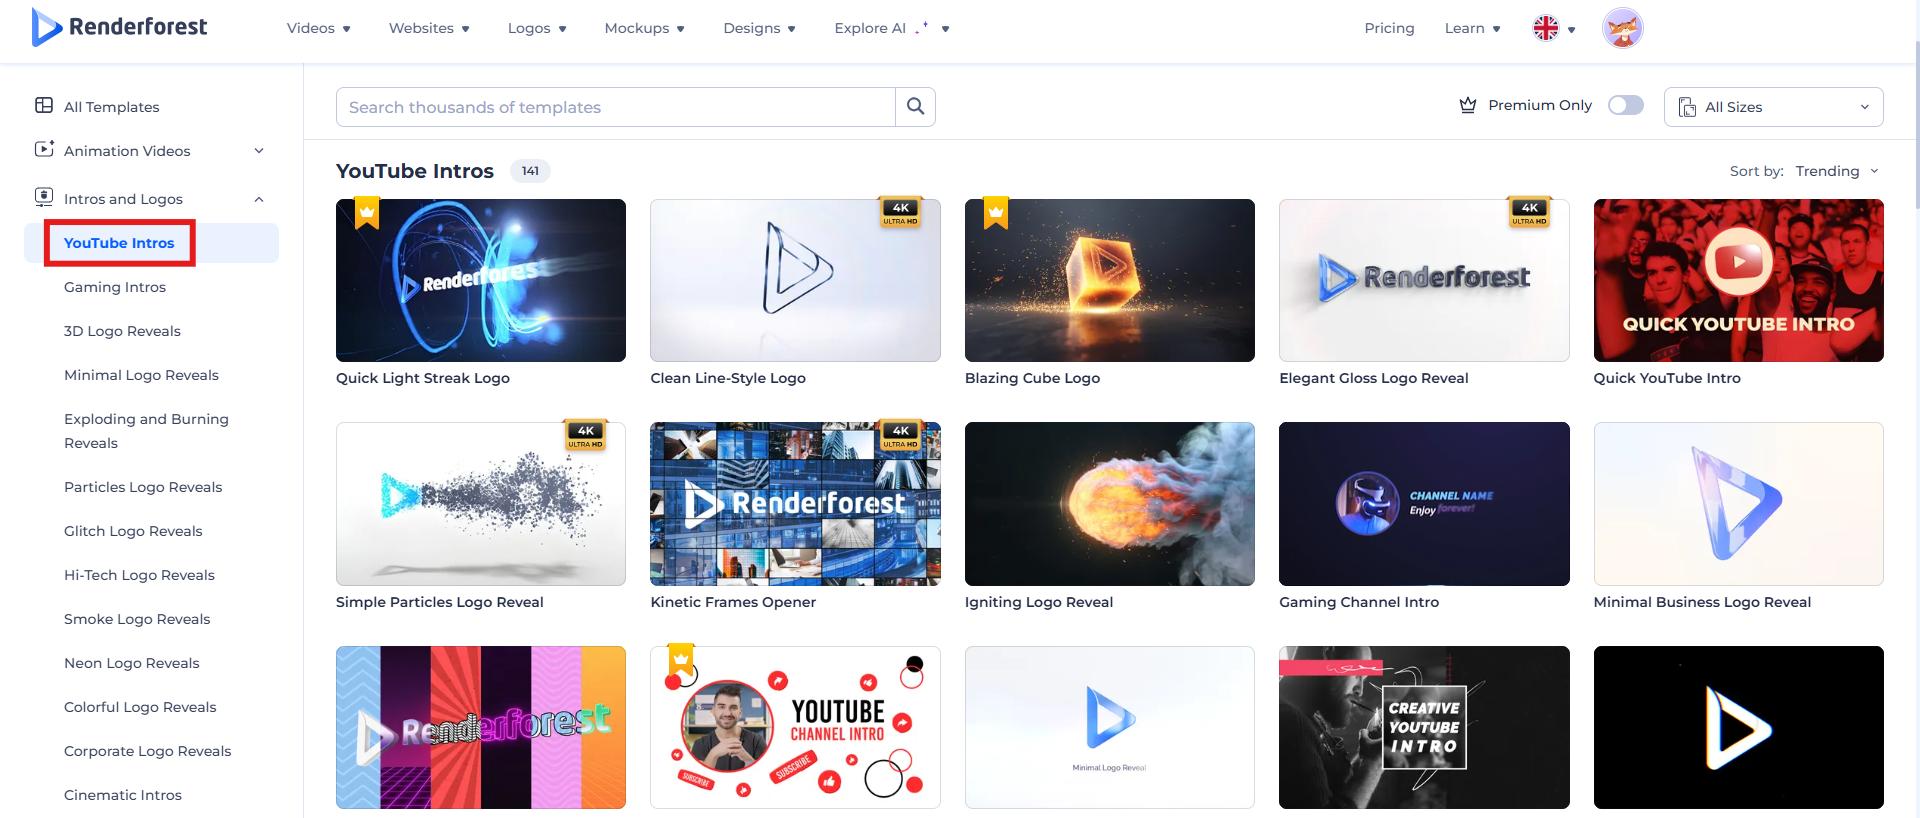Open the Videos dropdown menu
1920x818 pixels.
pyautogui.click(x=318, y=28)
